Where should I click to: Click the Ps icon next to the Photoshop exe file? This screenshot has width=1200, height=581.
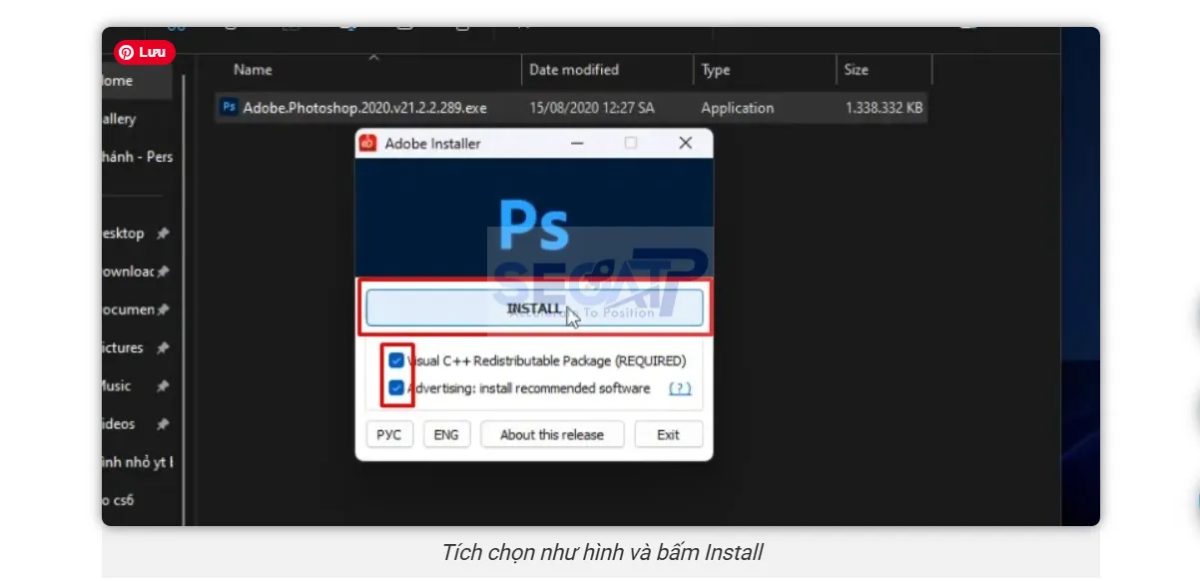pos(227,108)
